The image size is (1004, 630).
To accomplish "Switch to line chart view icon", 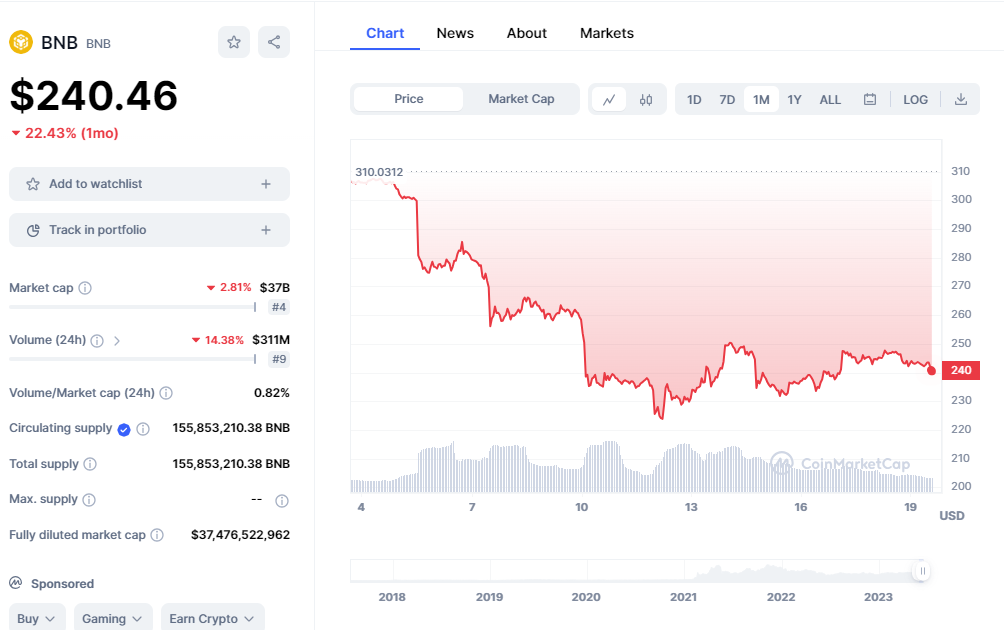I will pos(609,99).
